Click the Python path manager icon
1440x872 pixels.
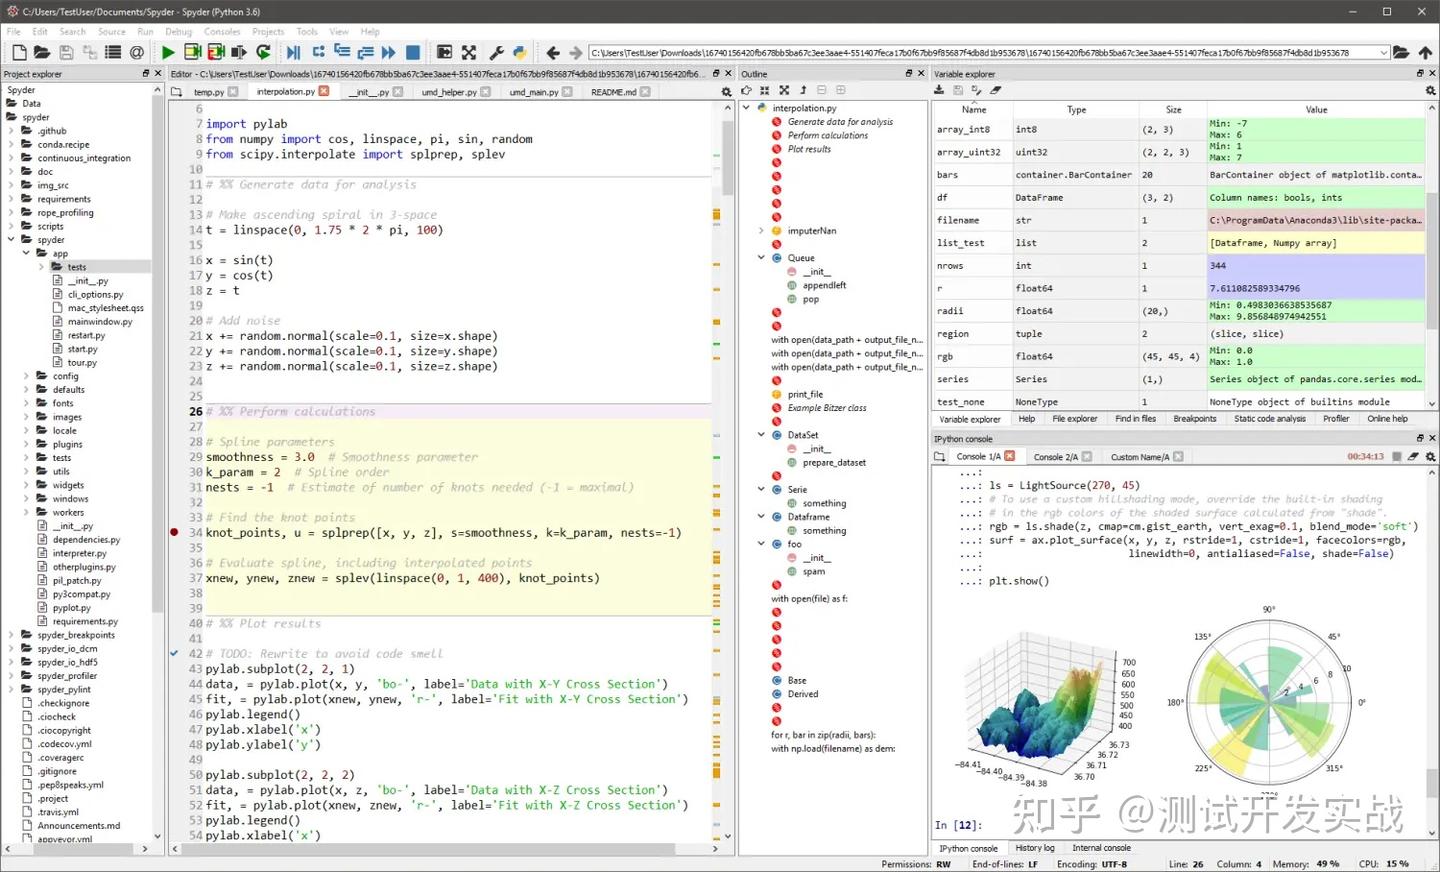tap(519, 52)
